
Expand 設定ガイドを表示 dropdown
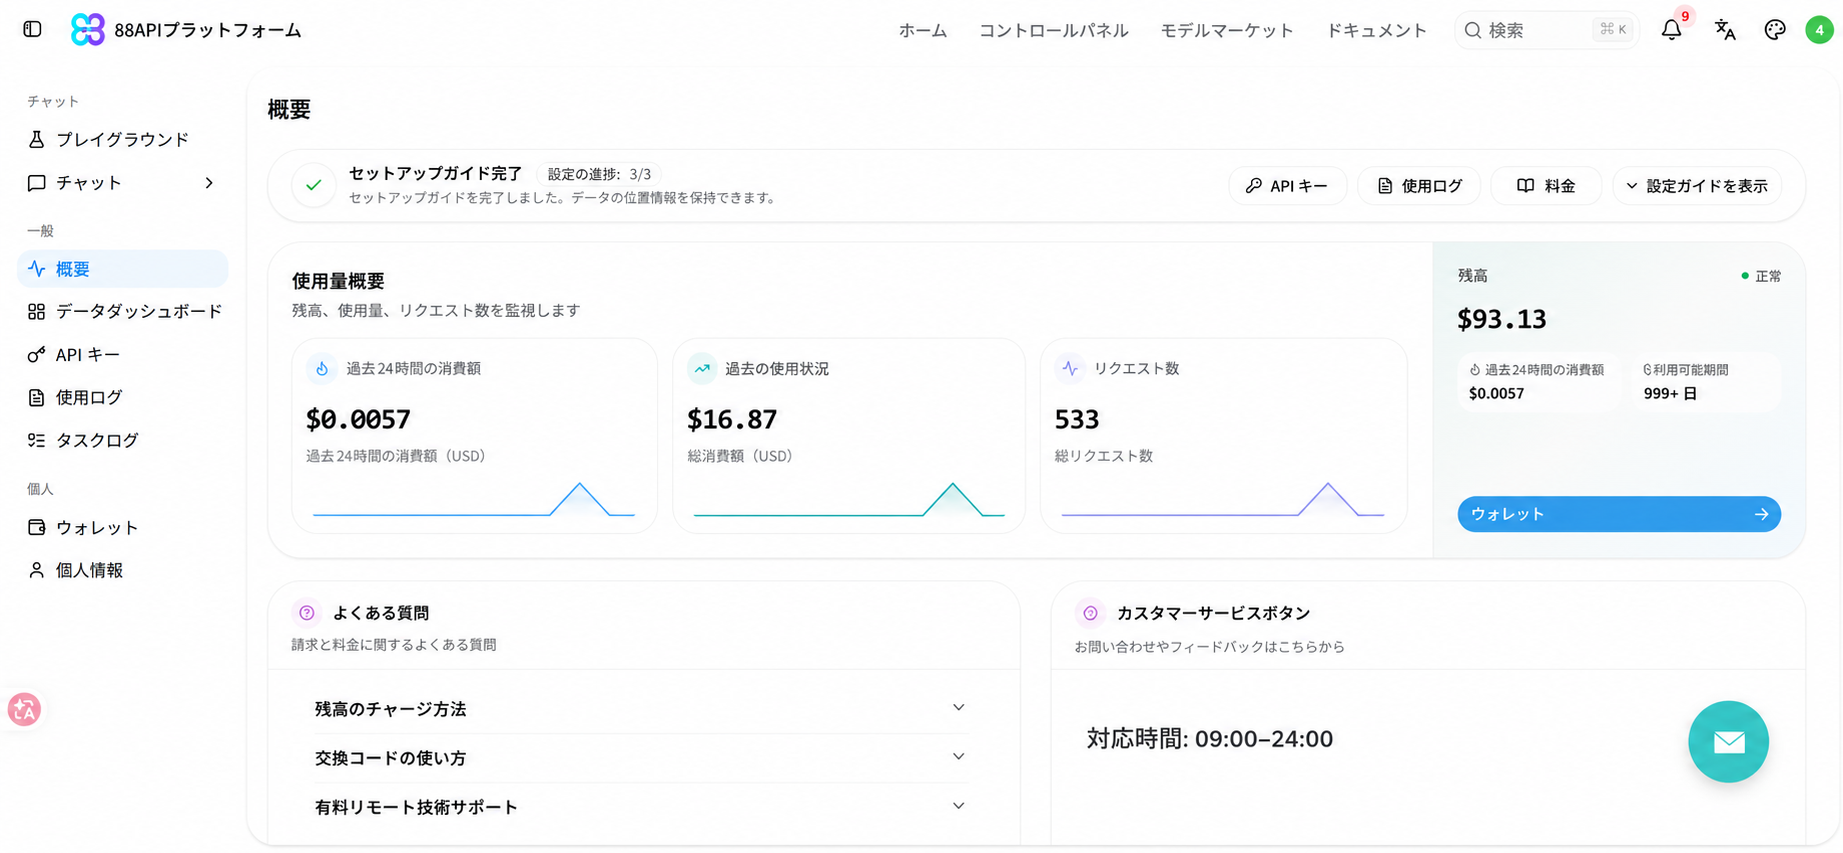click(1697, 186)
